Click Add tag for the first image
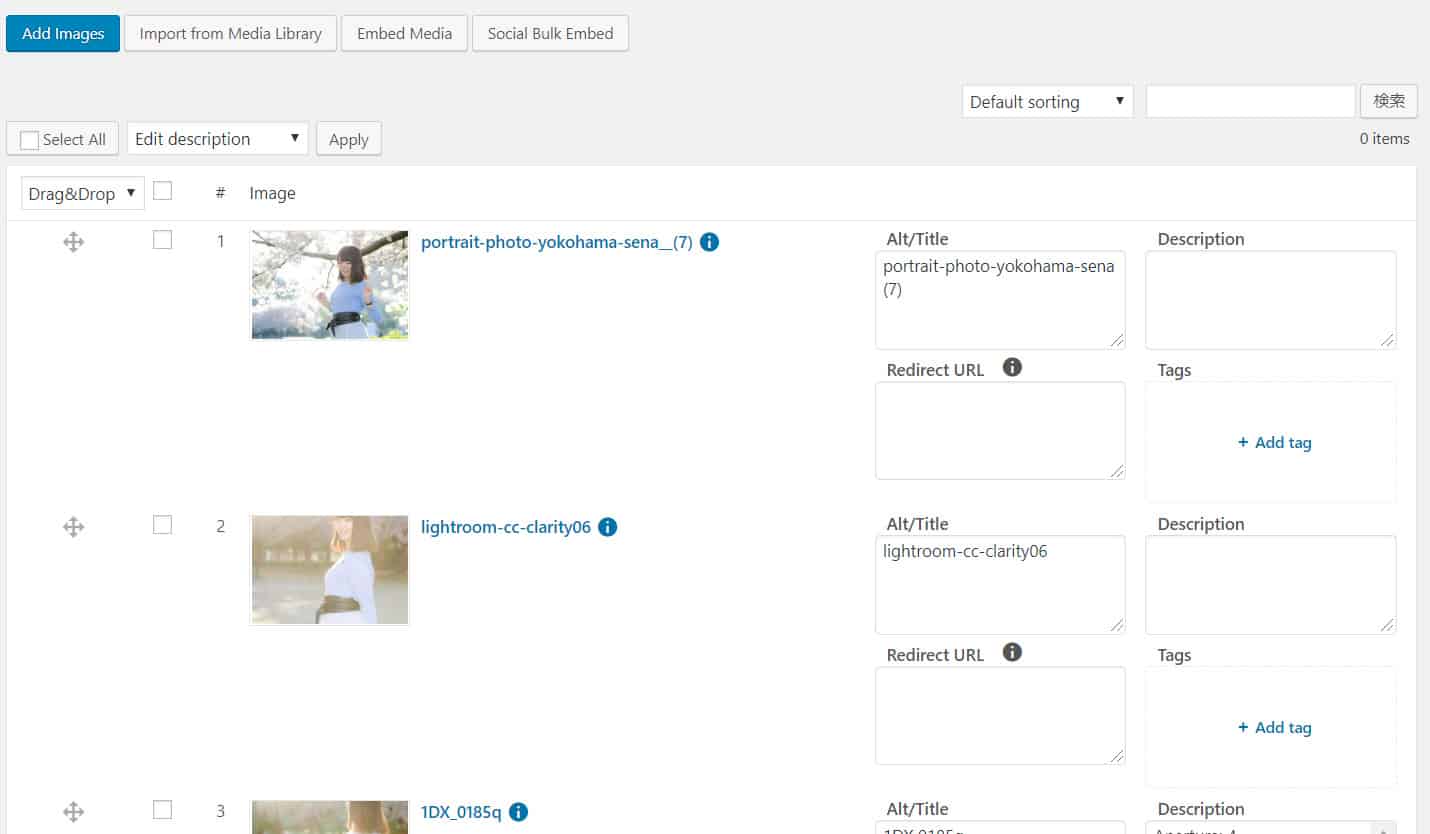This screenshot has width=1430, height=834. [1274, 442]
